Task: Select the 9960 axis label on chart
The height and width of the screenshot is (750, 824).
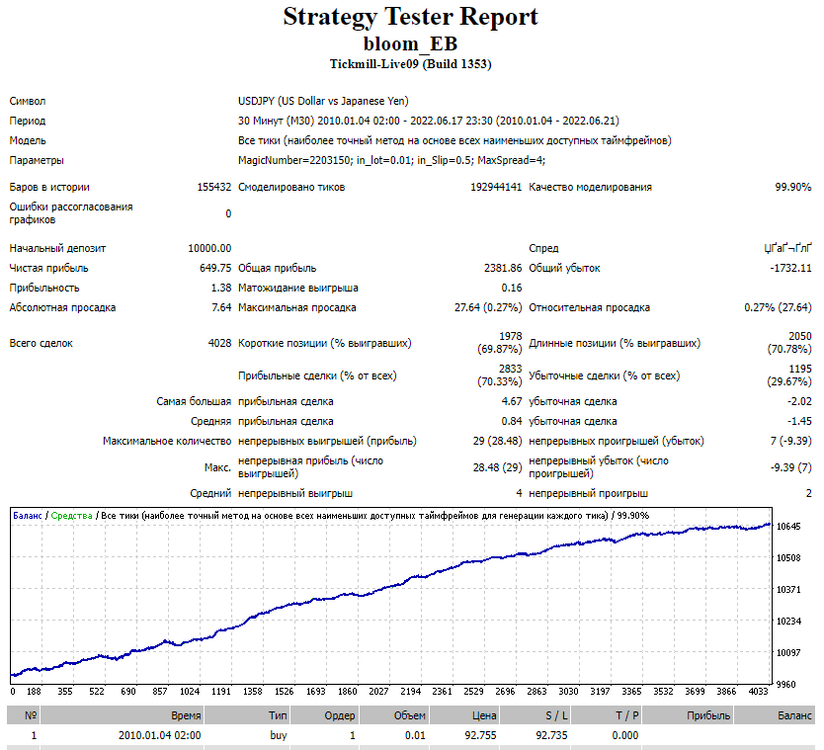Action: (x=786, y=684)
